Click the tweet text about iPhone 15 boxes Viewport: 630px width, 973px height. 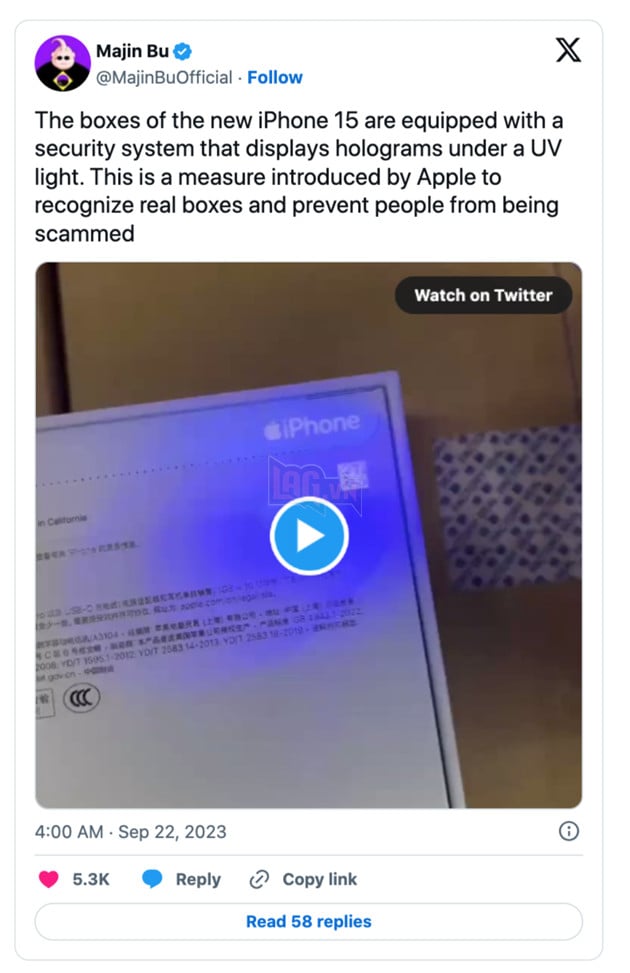tap(299, 177)
